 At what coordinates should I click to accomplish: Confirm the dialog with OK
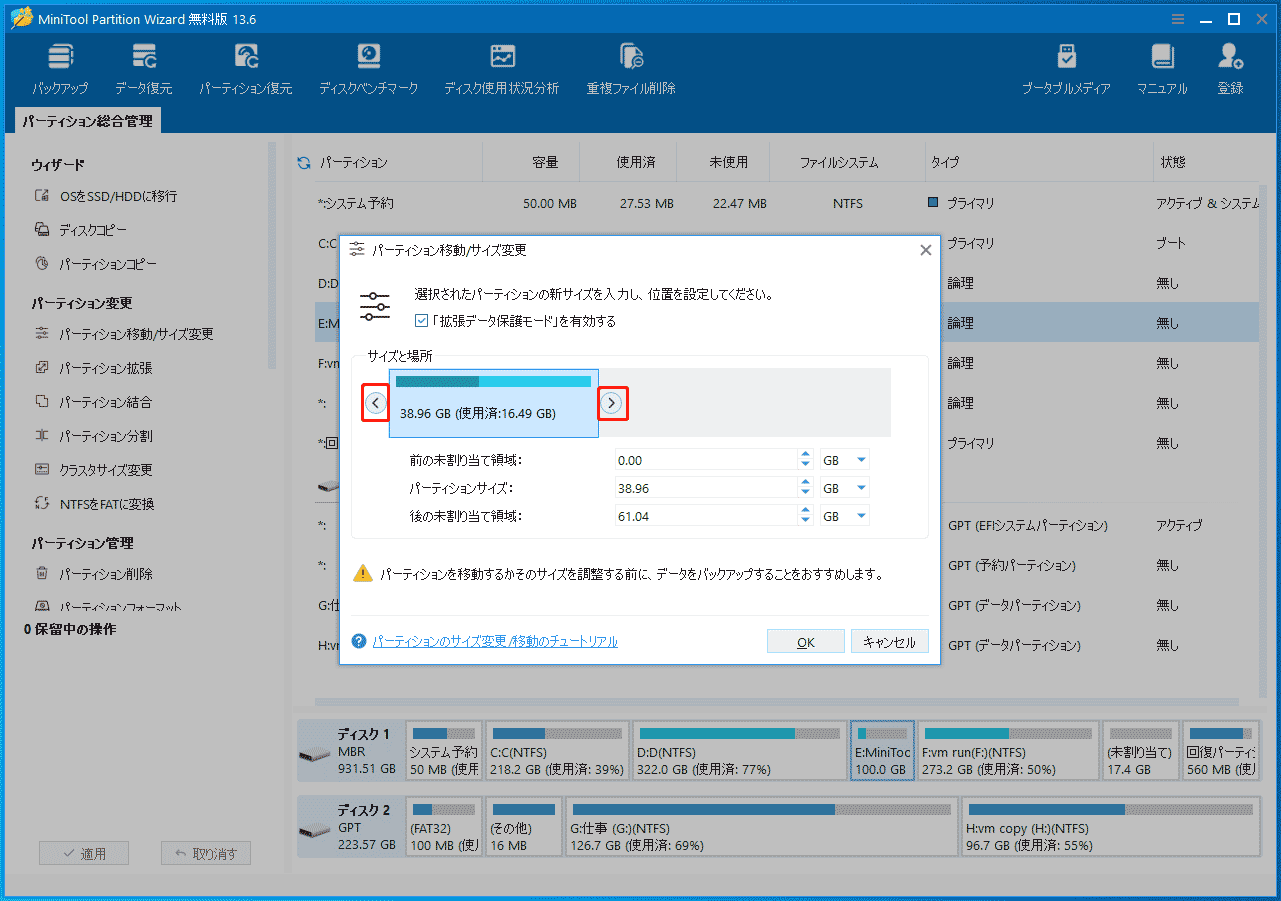point(806,642)
